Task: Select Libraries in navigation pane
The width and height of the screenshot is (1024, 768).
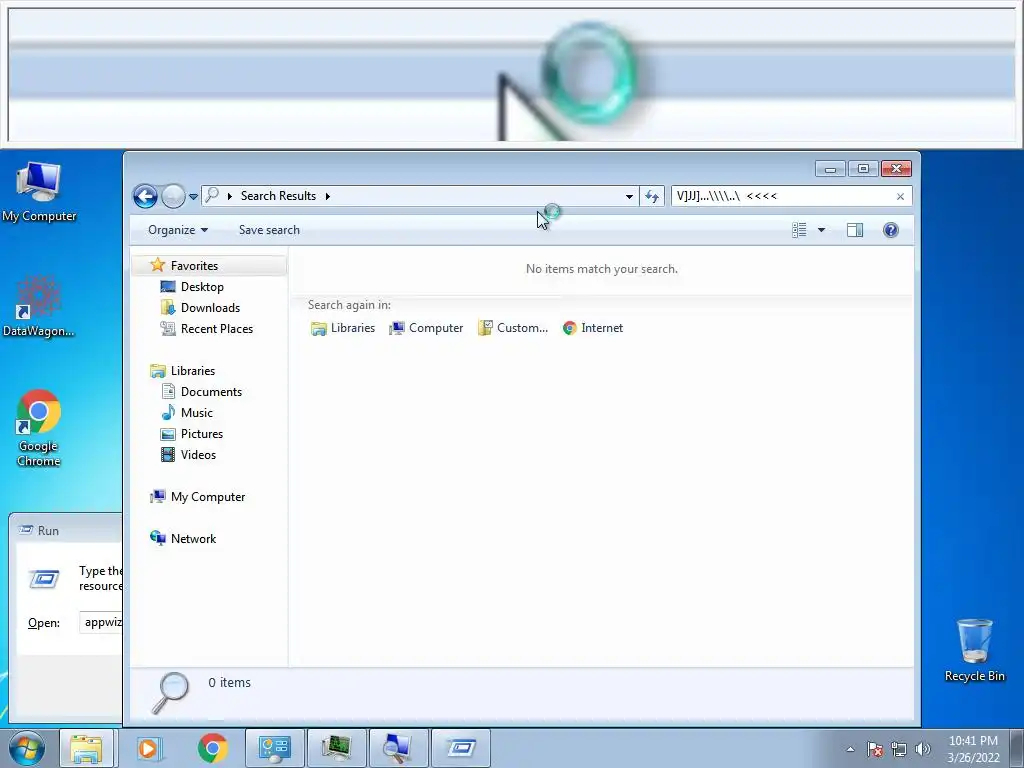Action: (193, 371)
